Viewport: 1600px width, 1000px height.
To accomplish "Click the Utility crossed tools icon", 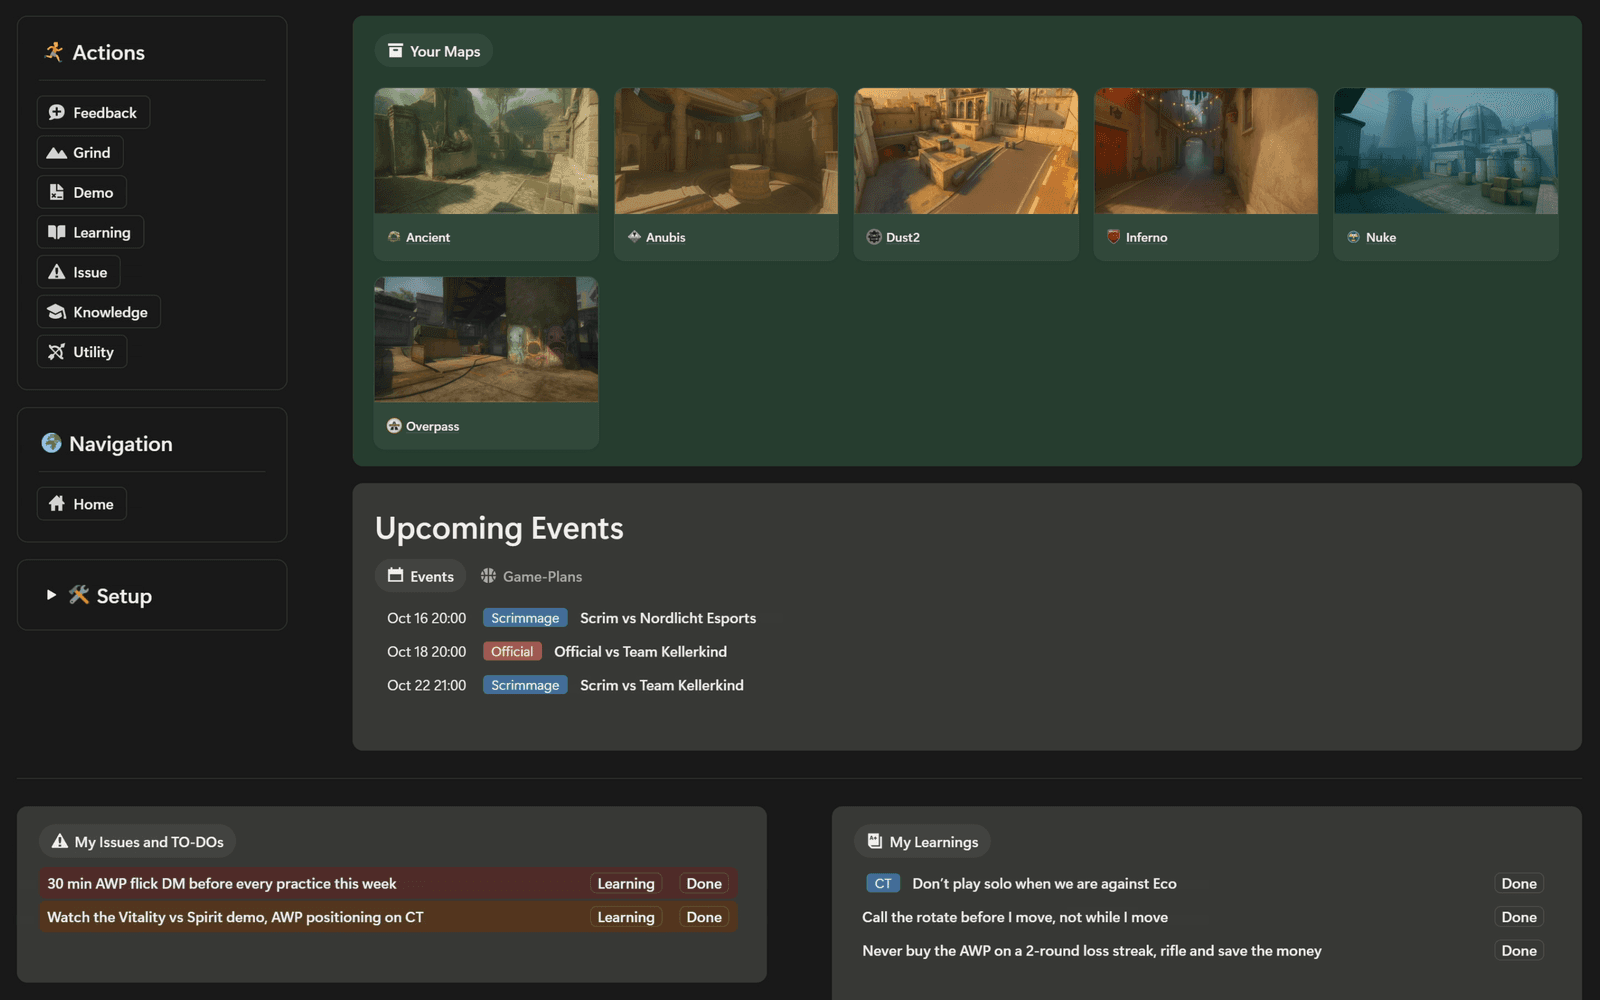I will point(57,352).
